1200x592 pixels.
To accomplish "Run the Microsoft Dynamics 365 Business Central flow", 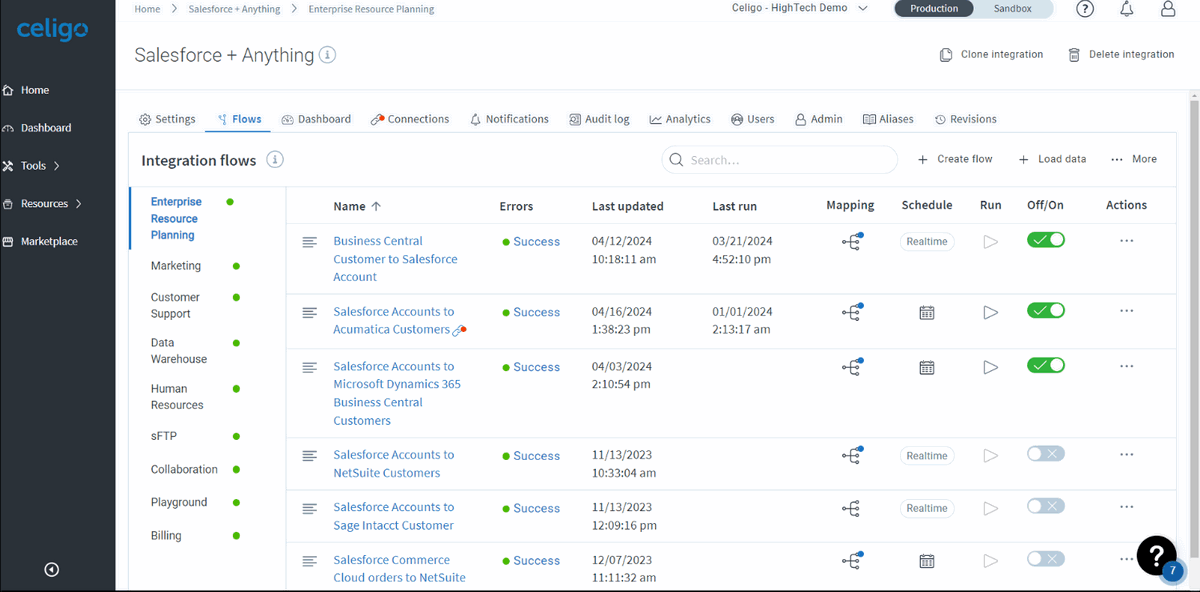I will pyautogui.click(x=990, y=367).
